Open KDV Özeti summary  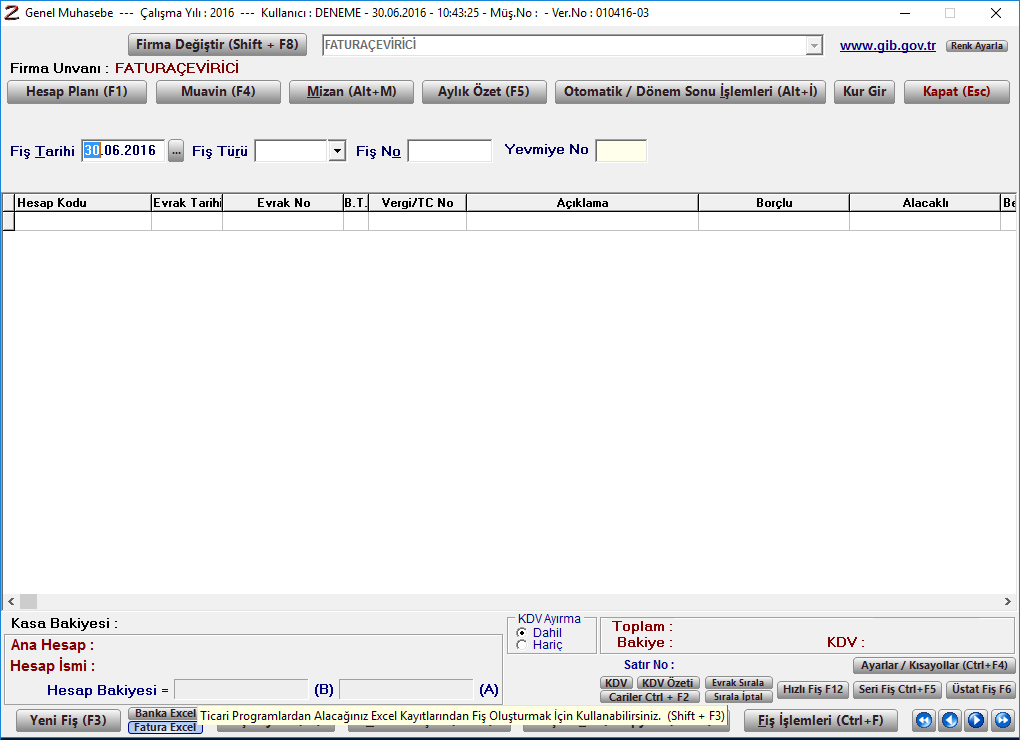point(667,683)
